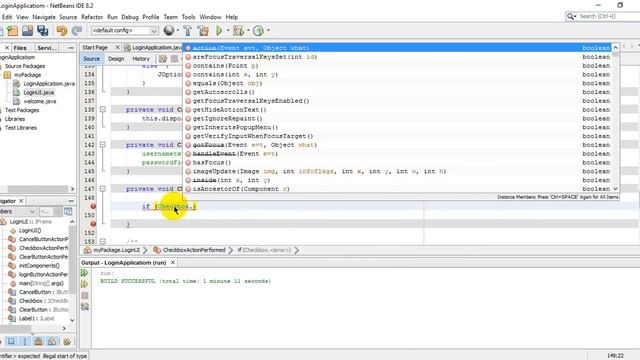The height and width of the screenshot is (360, 640).
Task: Open the Profile Project dropdown arrow
Action: 268,31
